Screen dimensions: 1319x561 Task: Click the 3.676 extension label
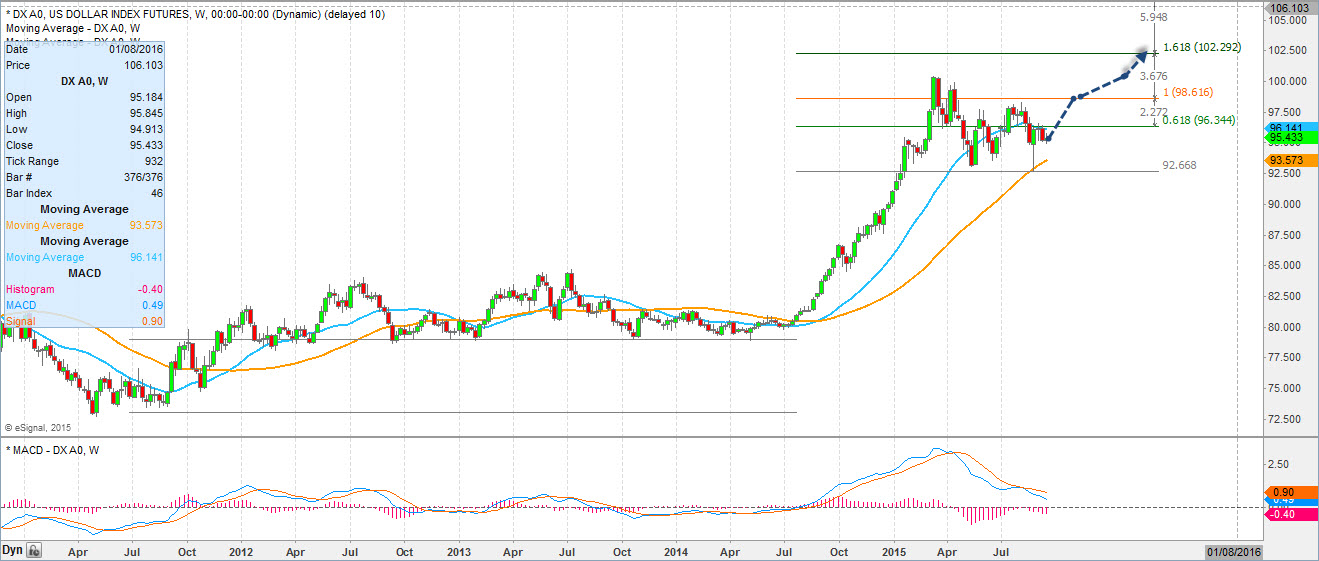pyautogui.click(x=1154, y=76)
